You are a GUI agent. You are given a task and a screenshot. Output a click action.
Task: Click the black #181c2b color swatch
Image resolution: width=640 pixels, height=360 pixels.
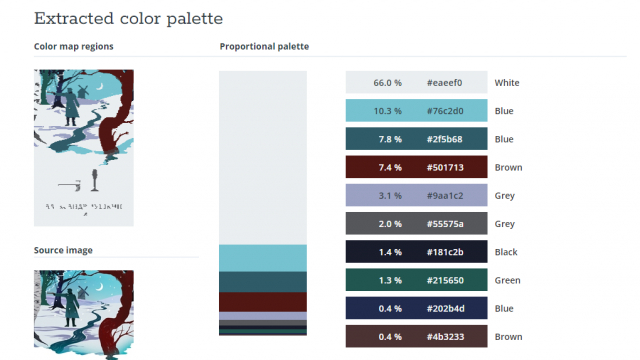pyautogui.click(x=416, y=251)
